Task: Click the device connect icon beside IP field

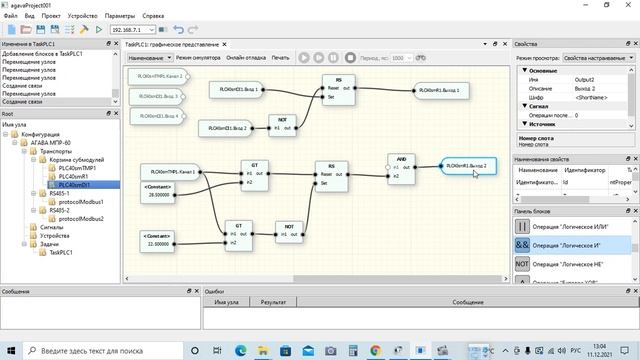Action: (163, 29)
